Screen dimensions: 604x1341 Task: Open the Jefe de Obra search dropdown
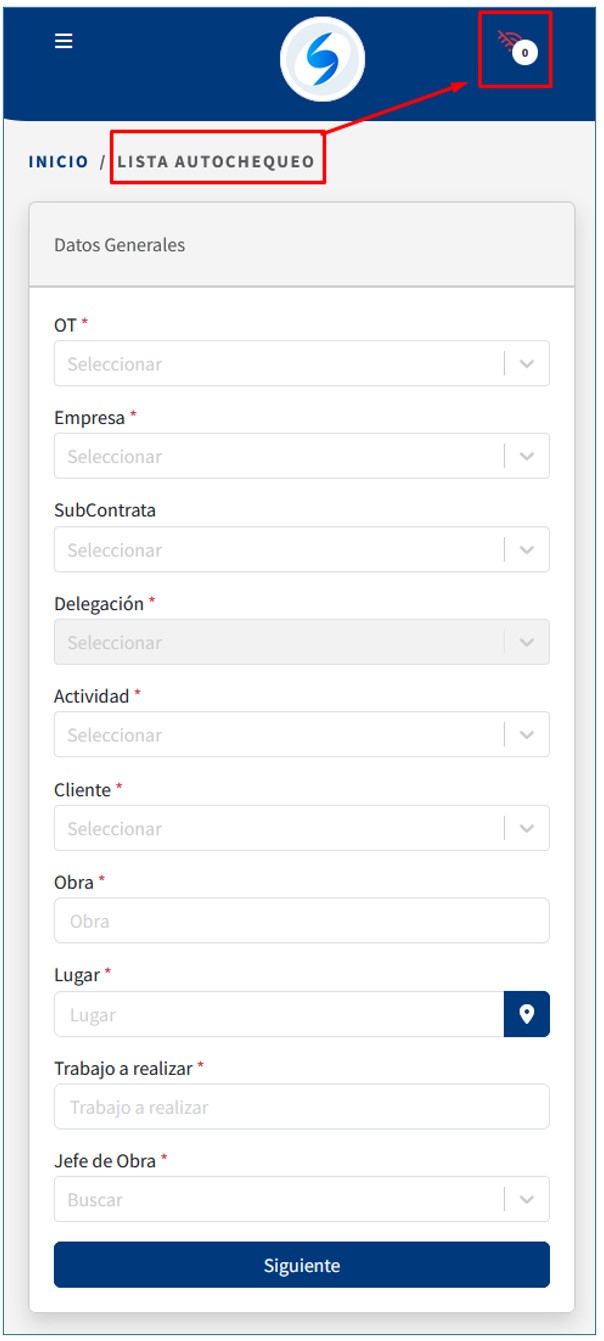click(x=280, y=1199)
